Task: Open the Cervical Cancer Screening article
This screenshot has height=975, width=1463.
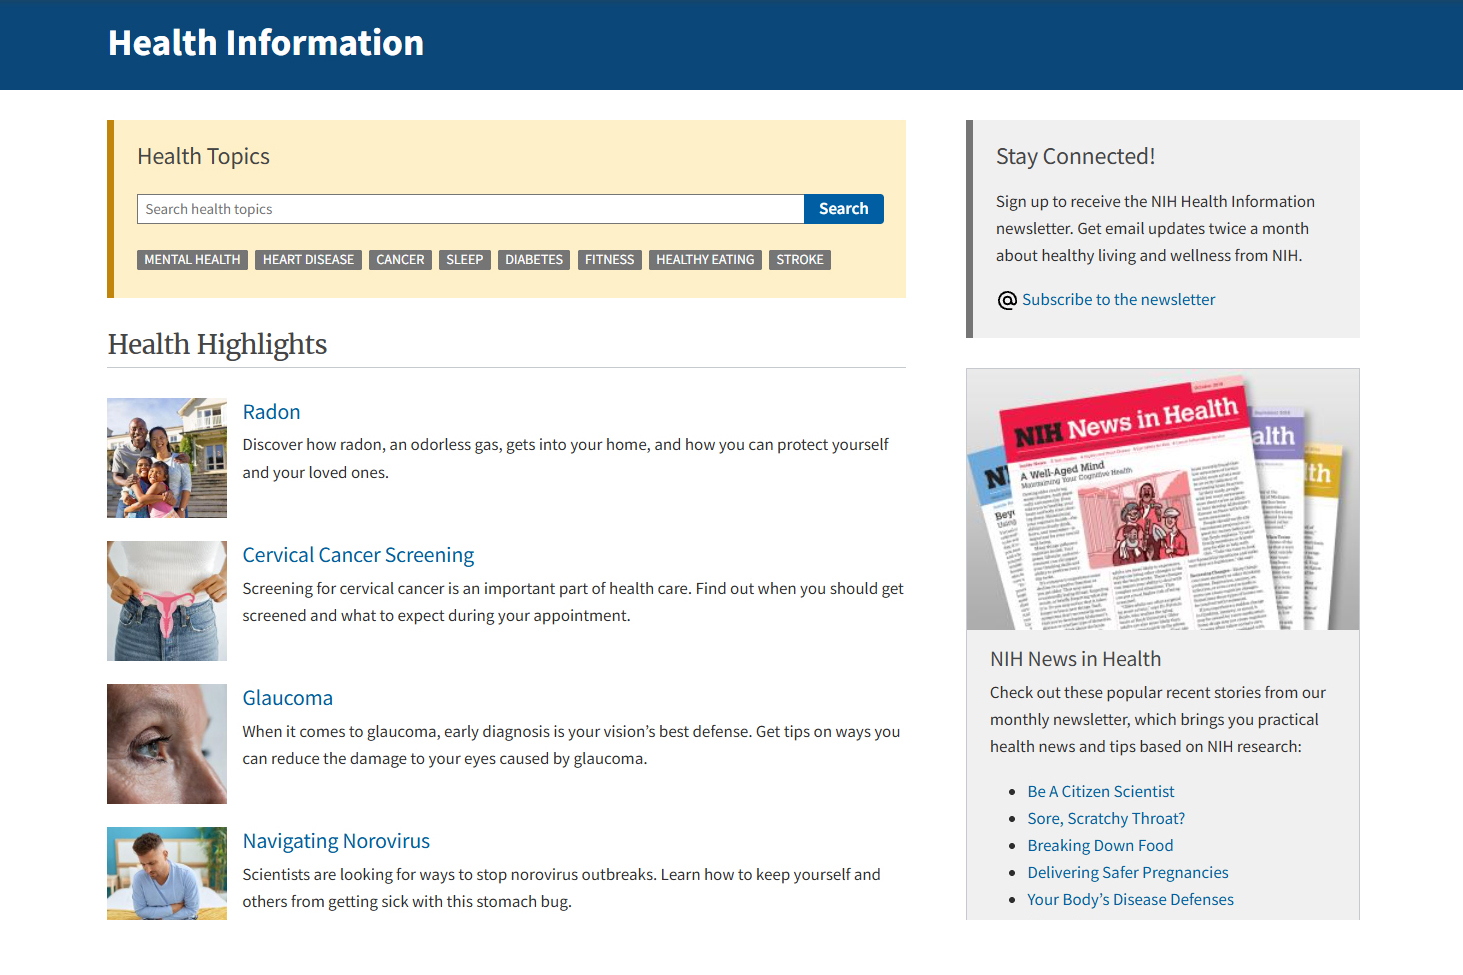Action: 358,554
